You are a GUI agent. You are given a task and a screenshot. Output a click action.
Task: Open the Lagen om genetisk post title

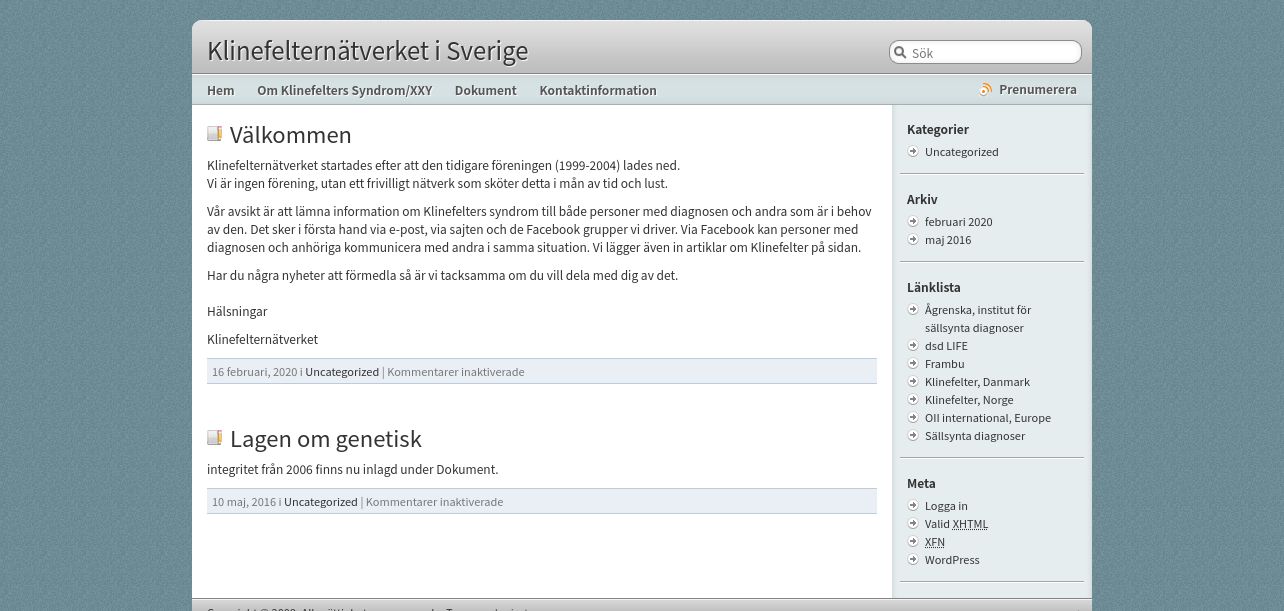point(326,439)
